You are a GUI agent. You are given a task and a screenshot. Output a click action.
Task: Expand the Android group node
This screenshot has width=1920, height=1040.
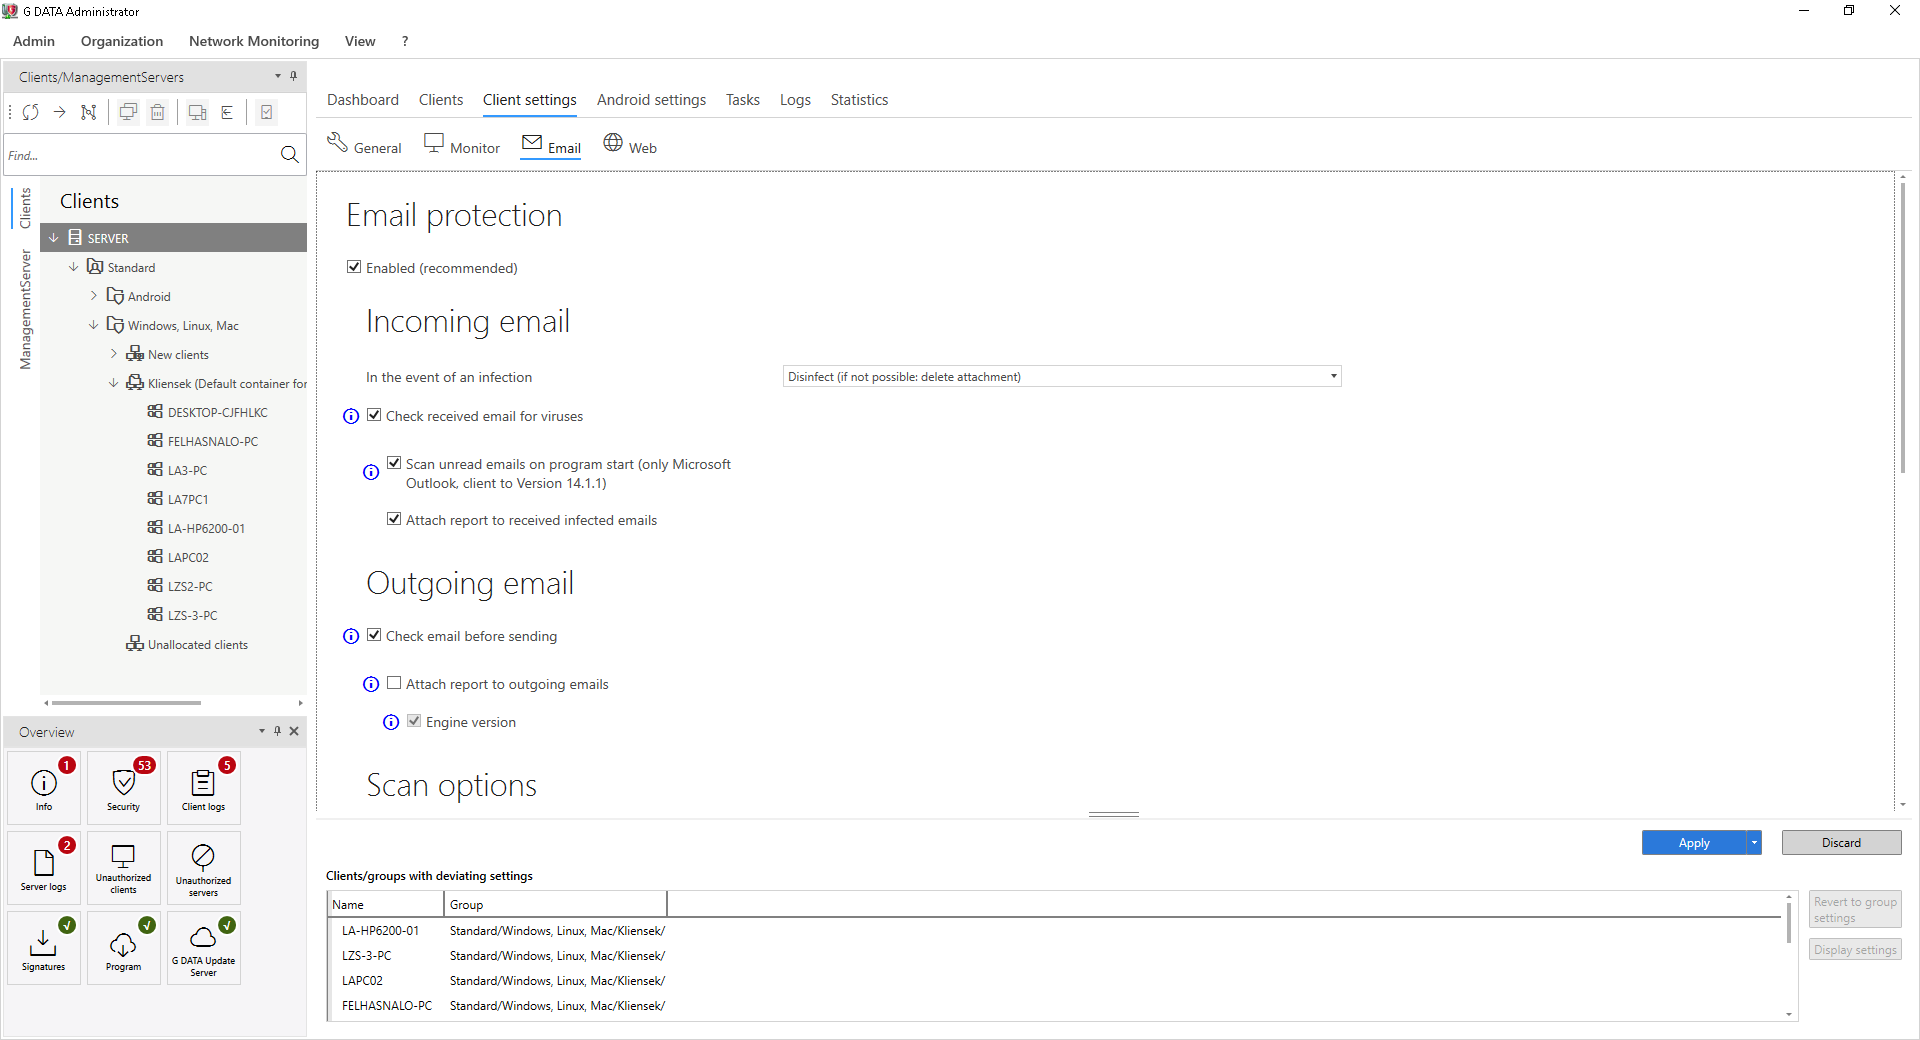94,296
